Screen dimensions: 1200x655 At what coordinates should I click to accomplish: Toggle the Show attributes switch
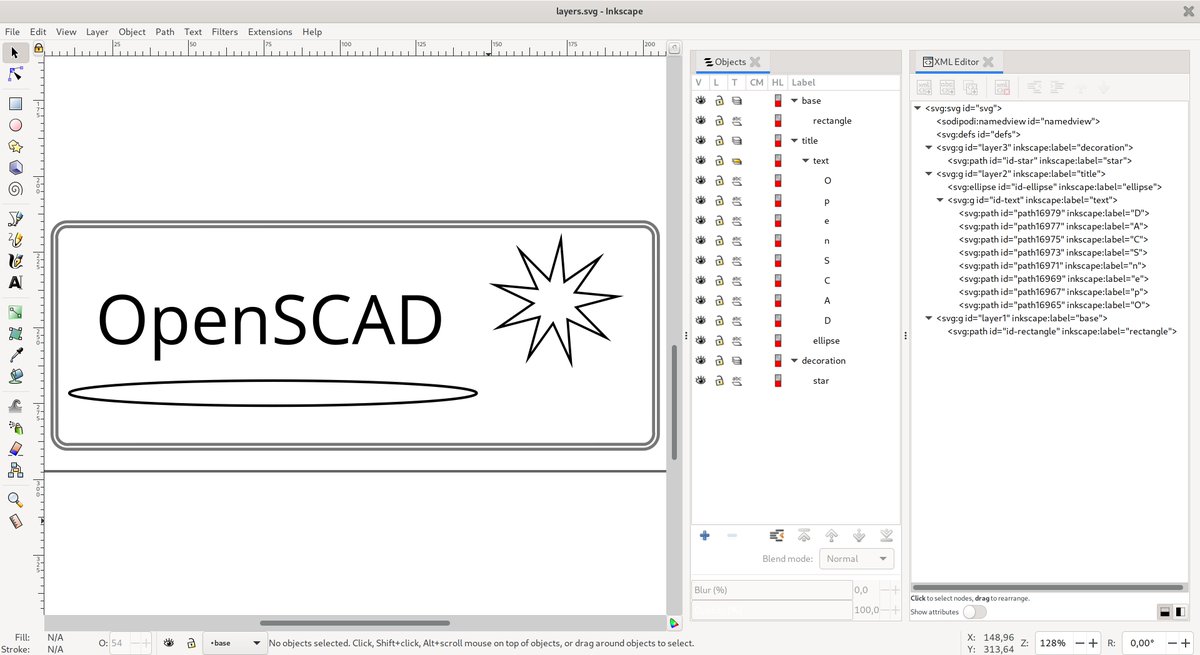pos(974,612)
